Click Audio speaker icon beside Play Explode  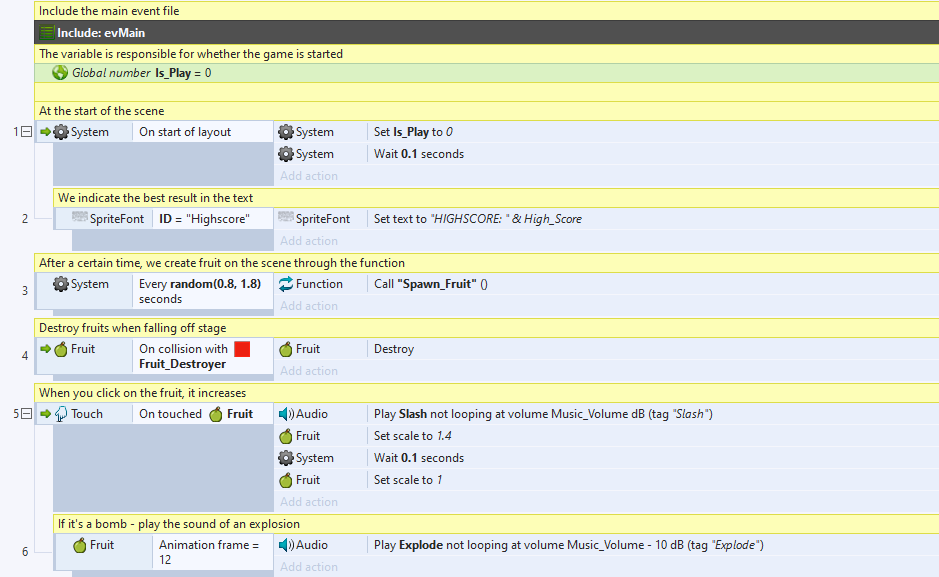pos(286,545)
